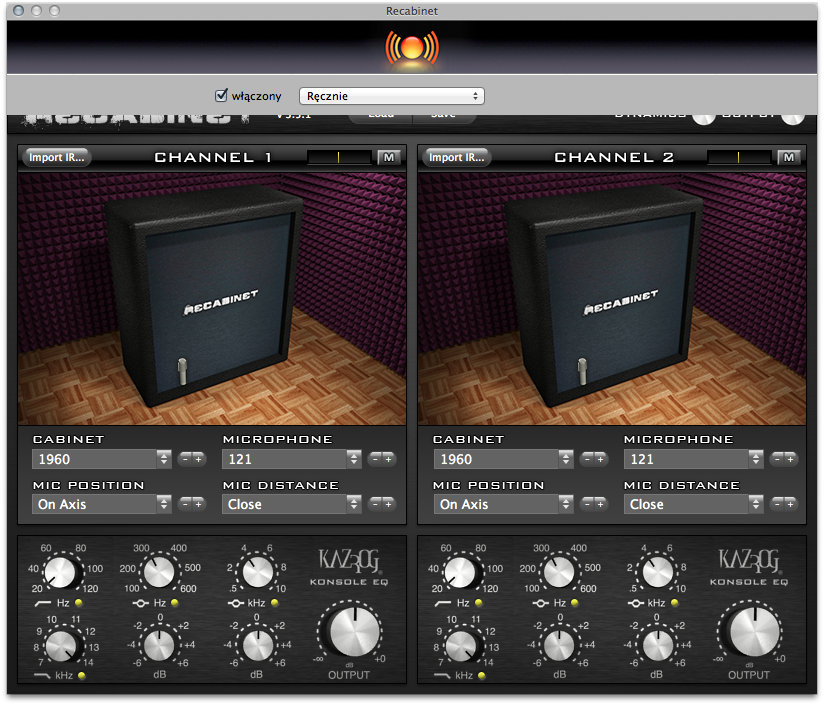Open the Ręcznie preset dropdown
The image size is (824, 705).
click(392, 96)
